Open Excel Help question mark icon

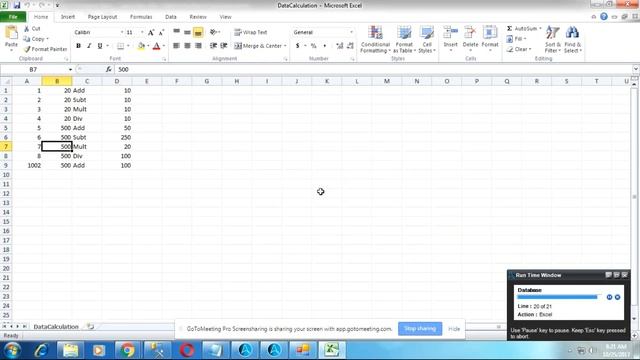click(604, 17)
